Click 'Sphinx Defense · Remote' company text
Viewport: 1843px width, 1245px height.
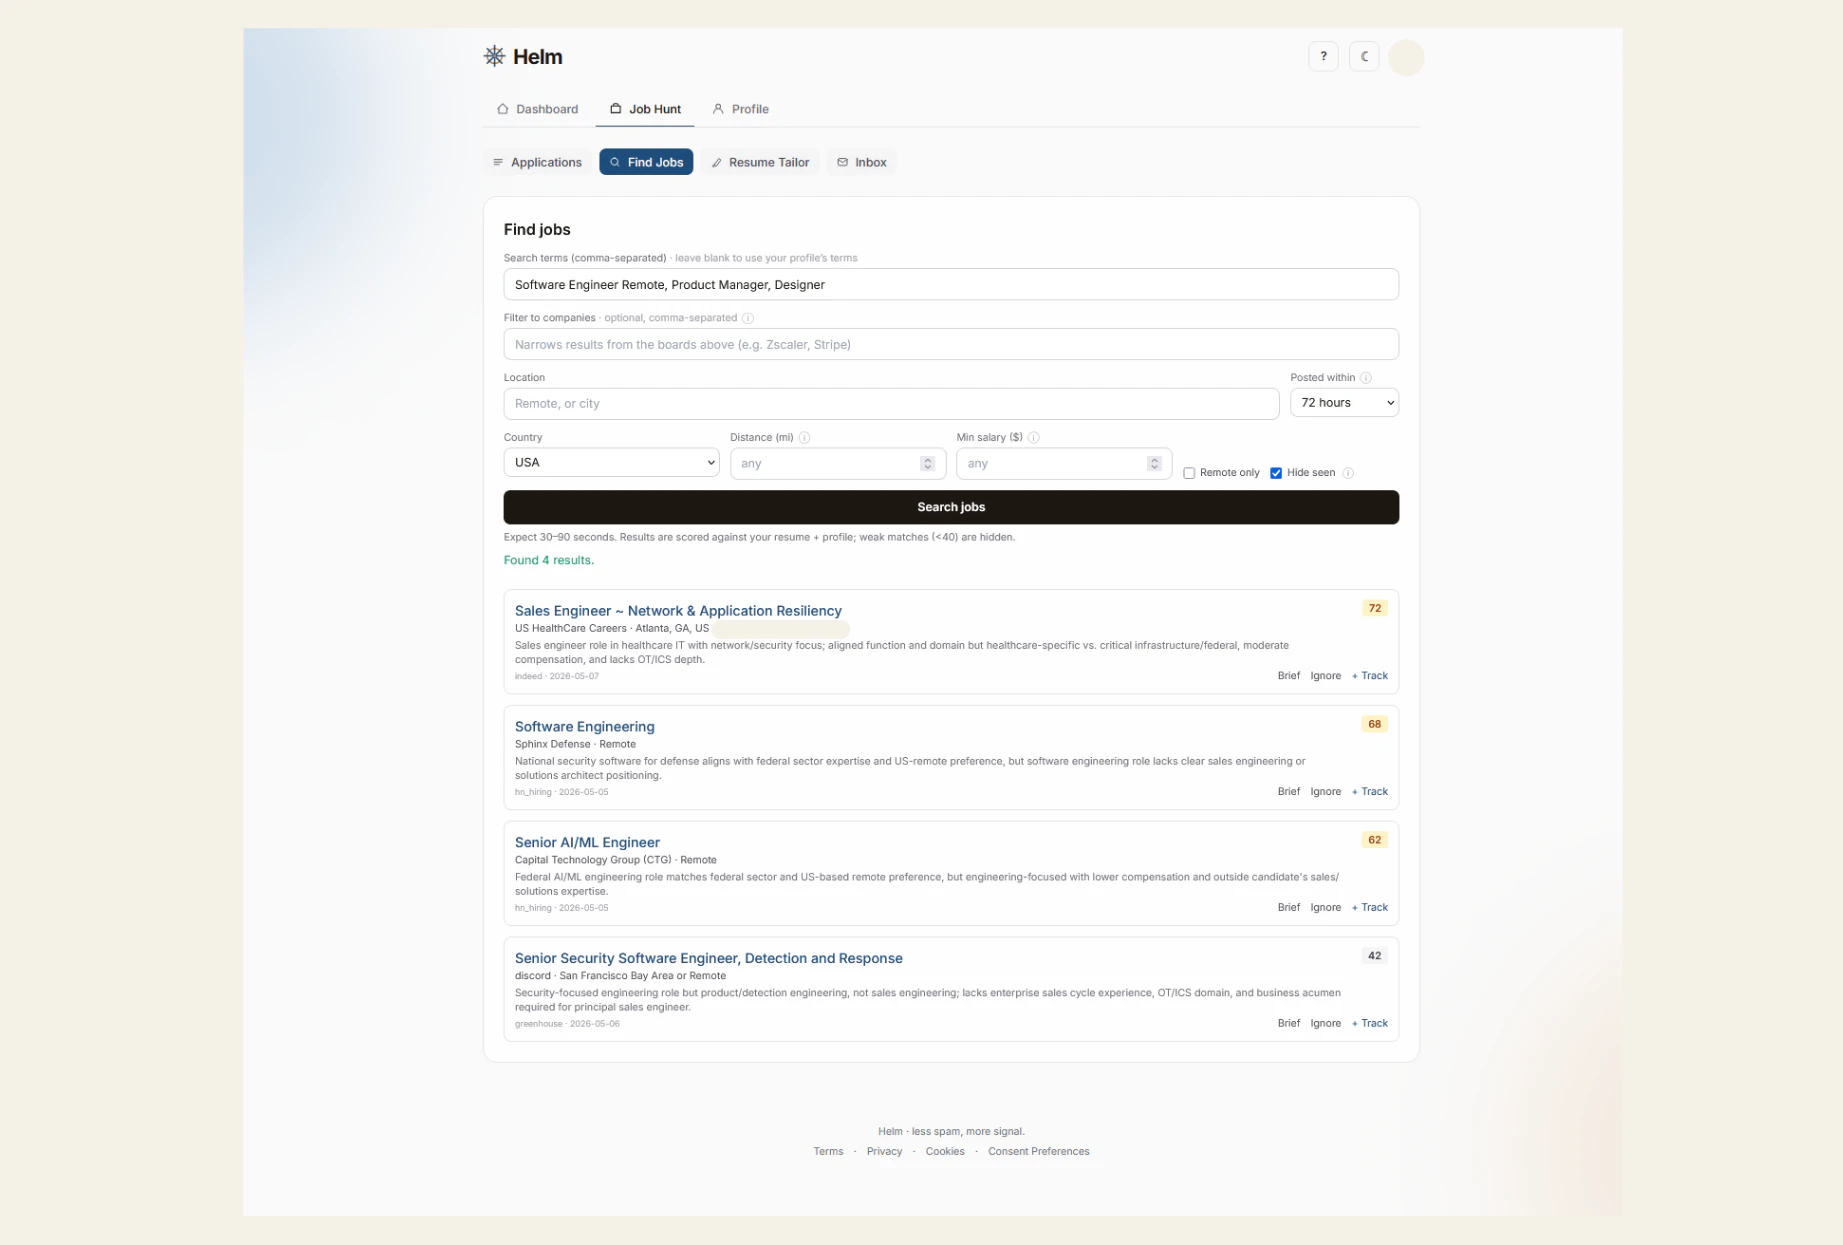tap(575, 744)
